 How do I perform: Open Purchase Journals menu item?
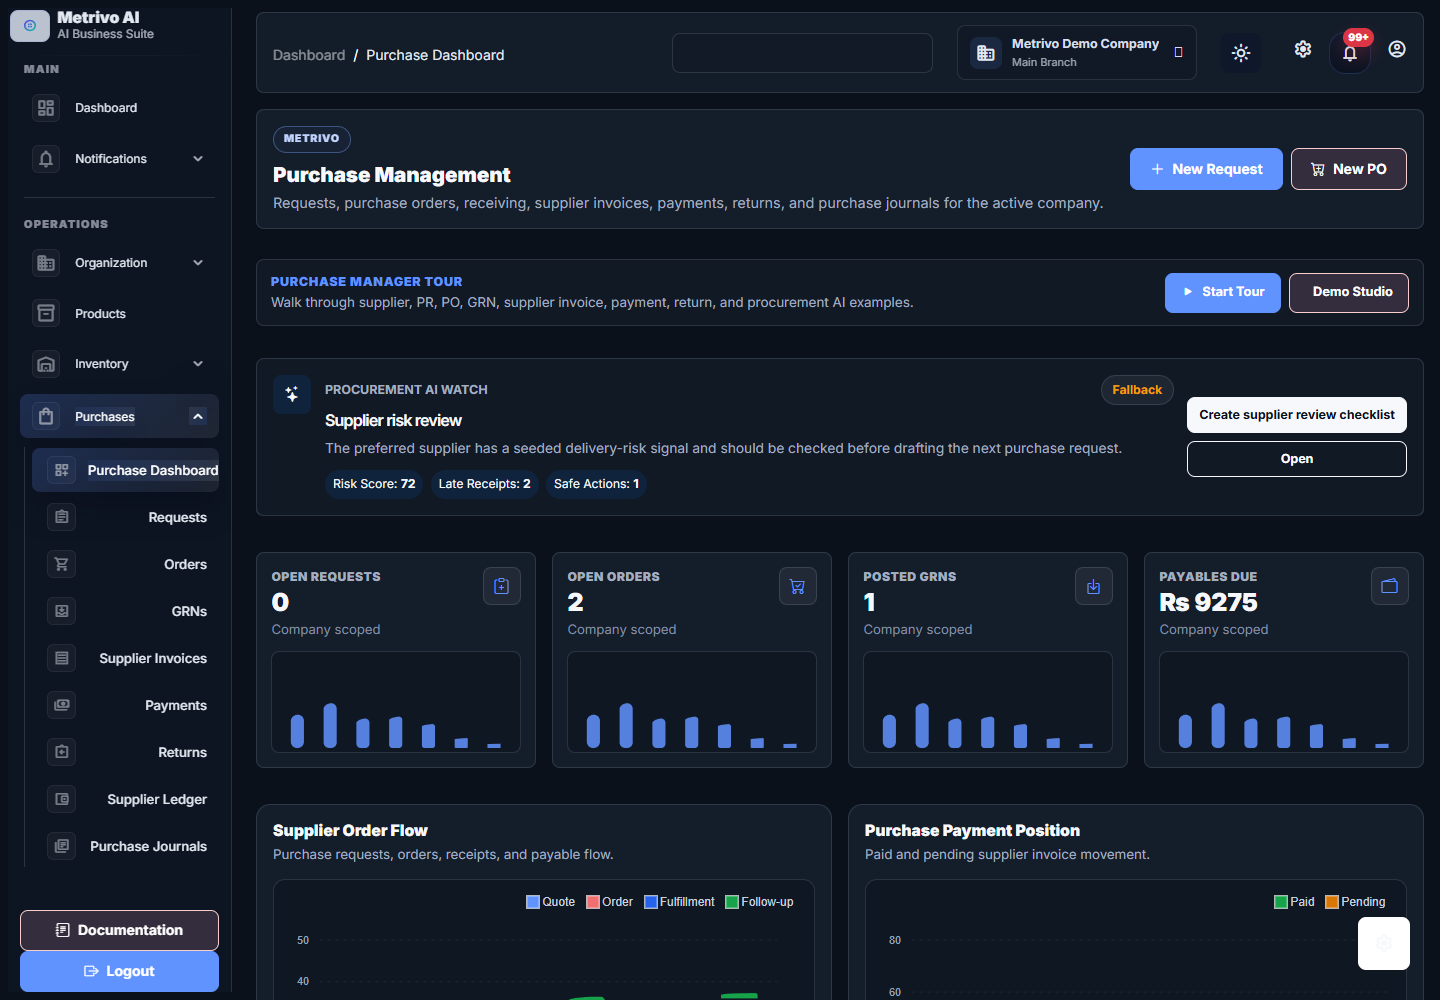(128, 846)
